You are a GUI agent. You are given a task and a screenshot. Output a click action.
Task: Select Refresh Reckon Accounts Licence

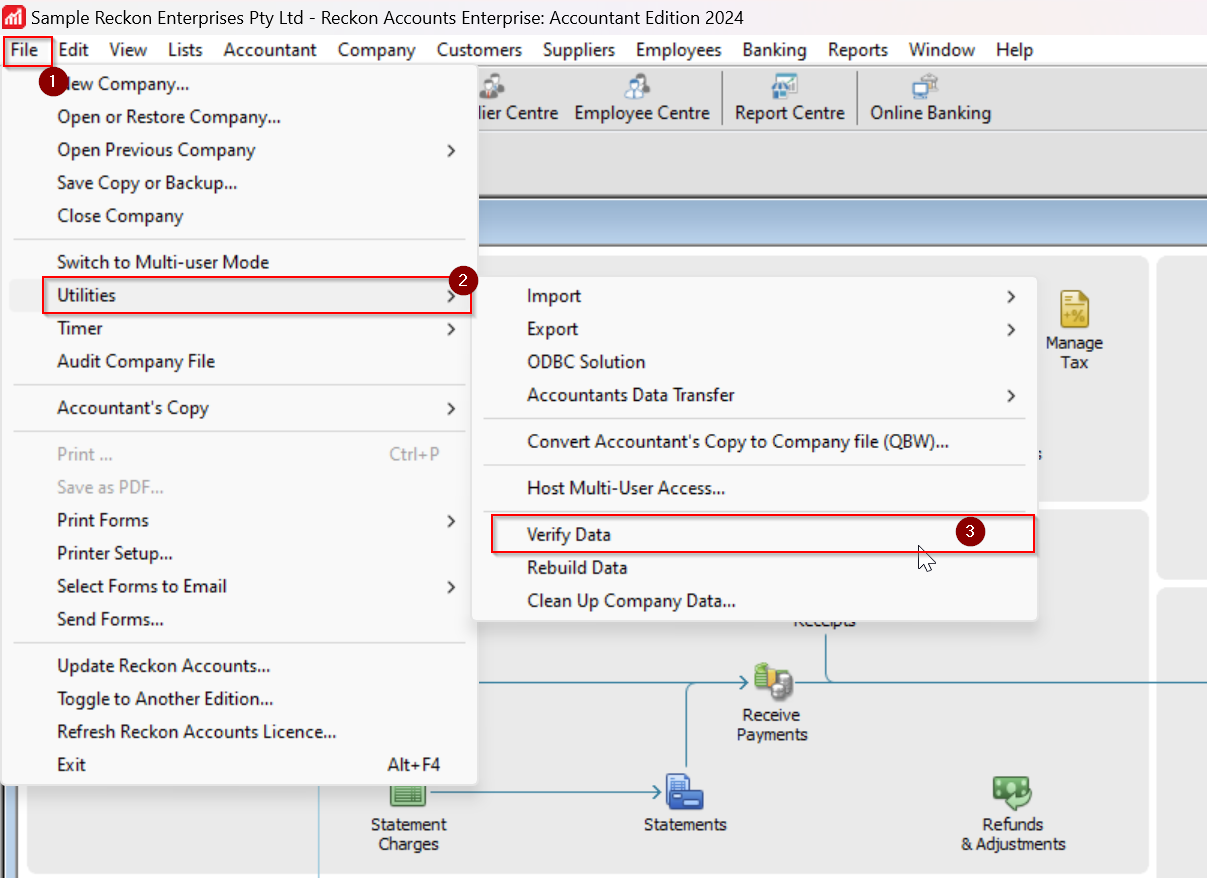click(240, 732)
